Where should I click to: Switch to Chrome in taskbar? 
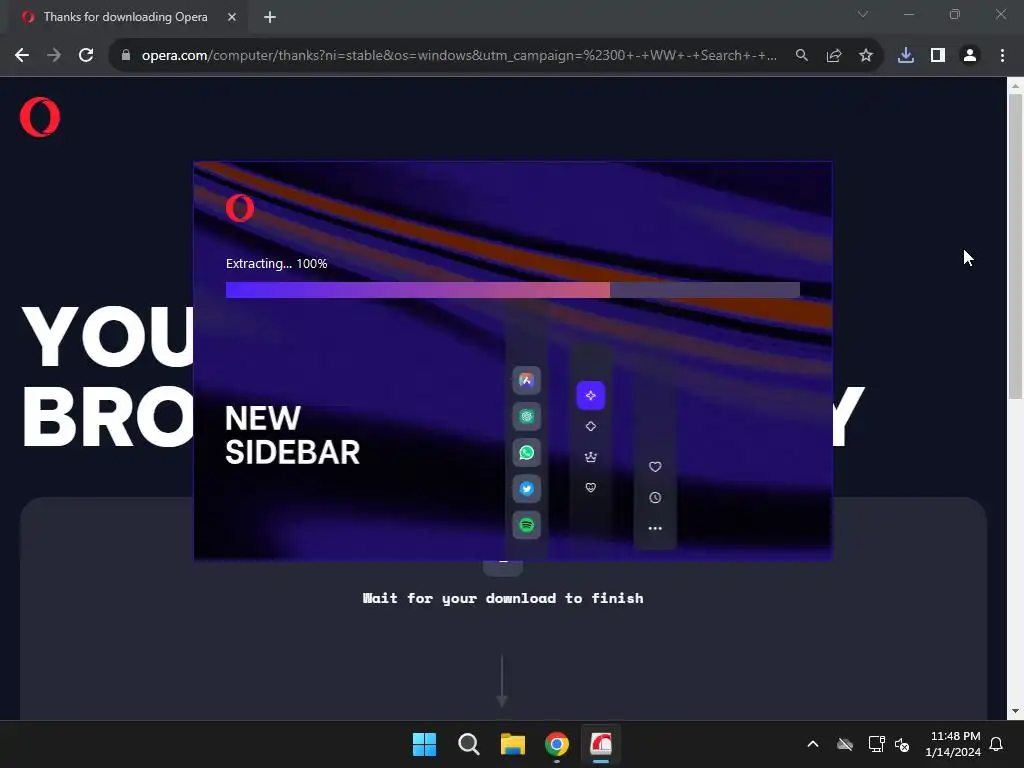(x=556, y=744)
